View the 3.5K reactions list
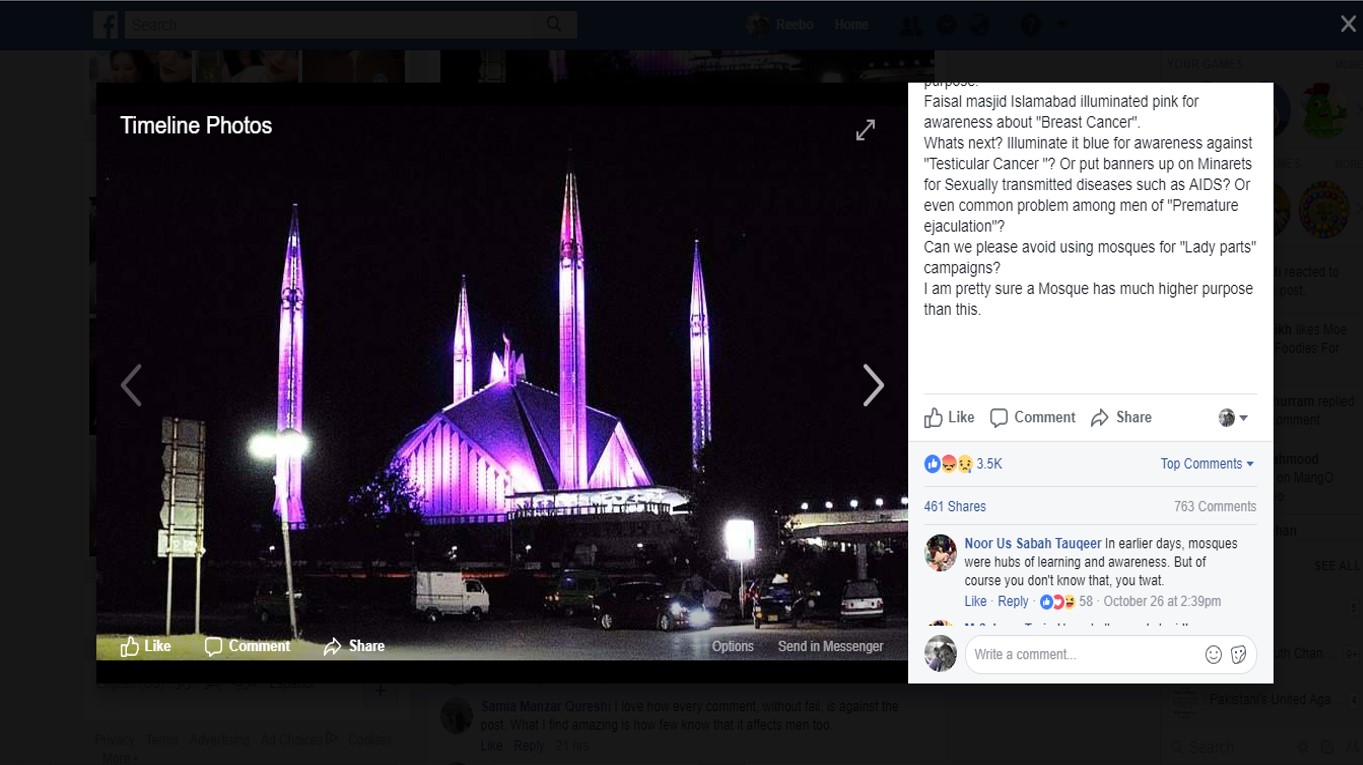 click(989, 464)
